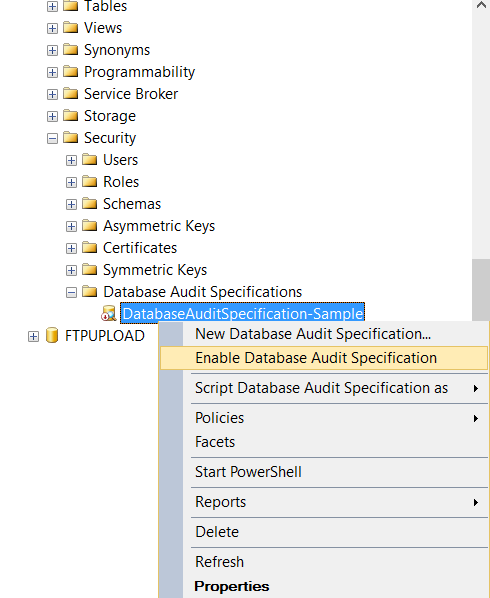The image size is (490, 598).
Task: Click the Programmability folder icon
Action: click(71, 71)
